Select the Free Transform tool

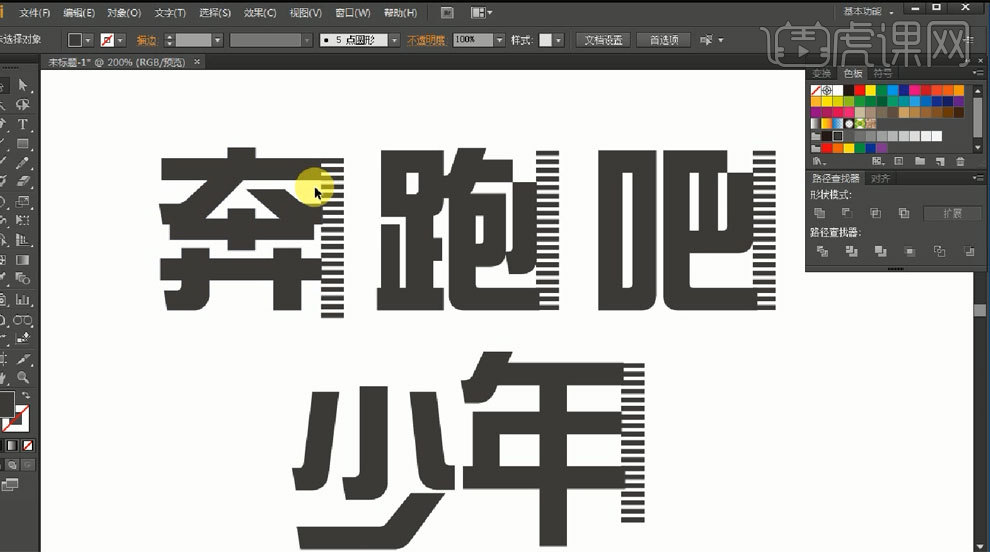[x=23, y=220]
